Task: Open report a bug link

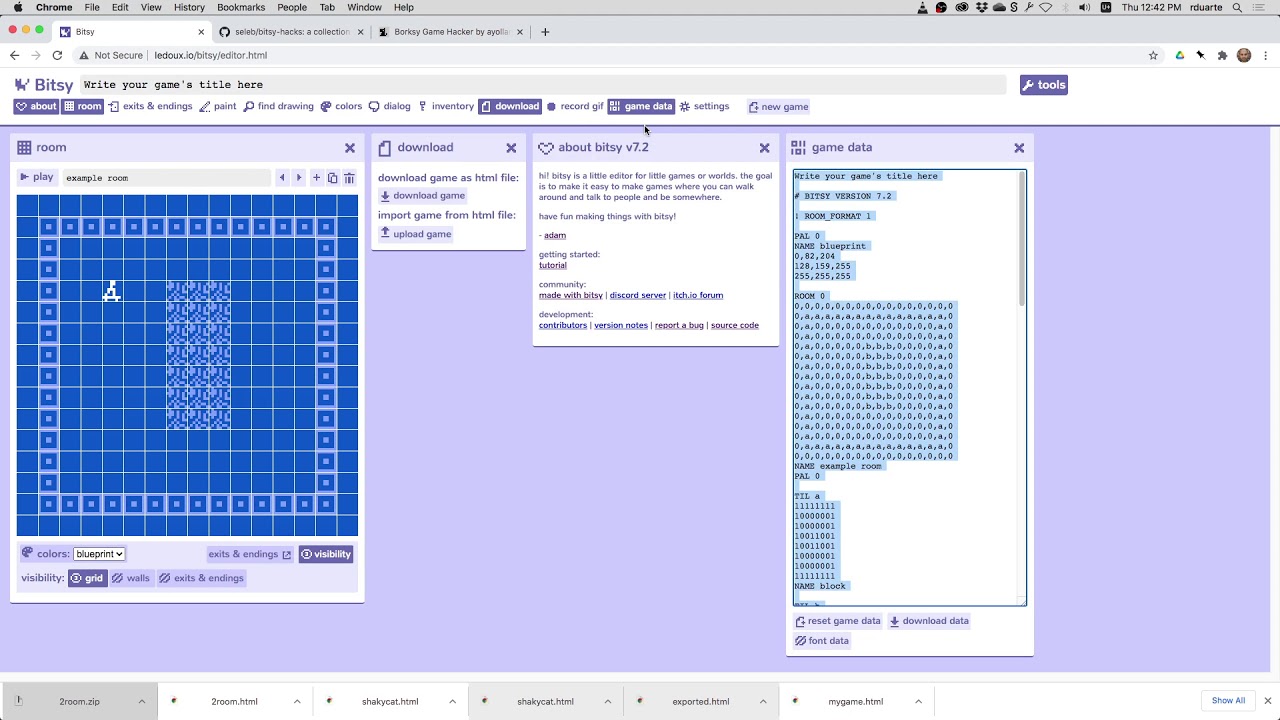Action: tap(679, 325)
